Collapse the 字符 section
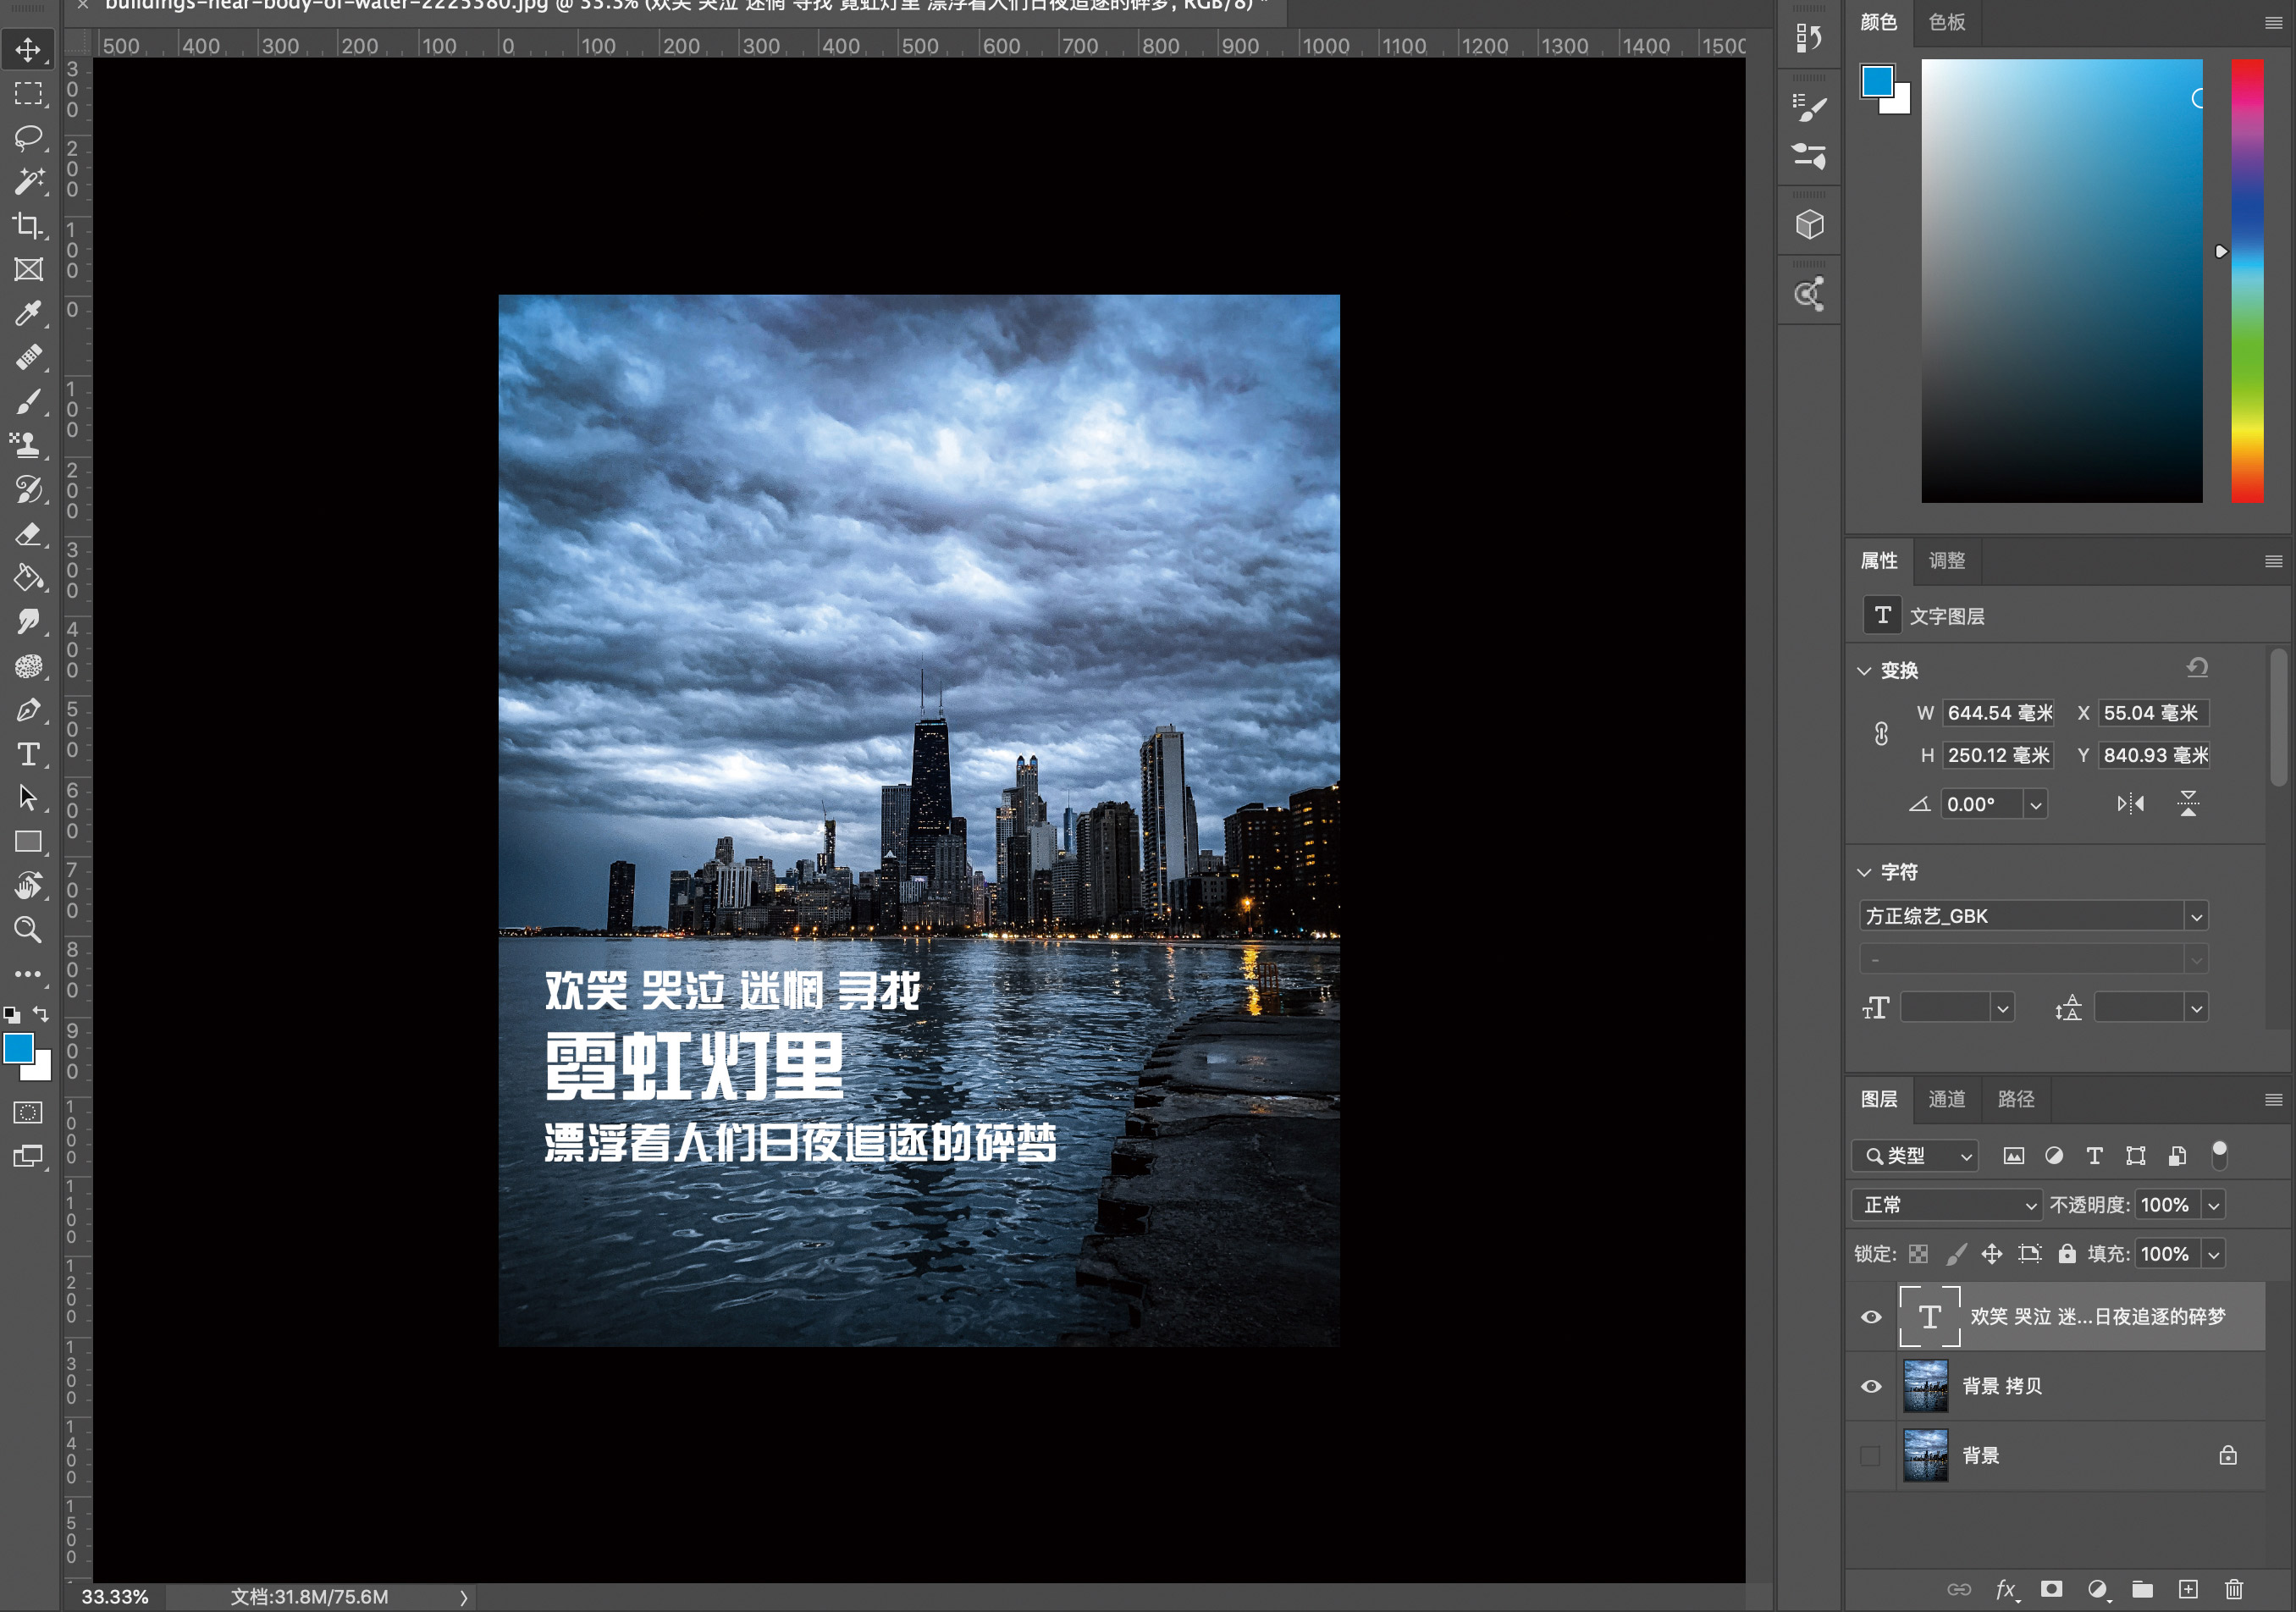Screen dimensions: 2296x1612 (1864, 872)
